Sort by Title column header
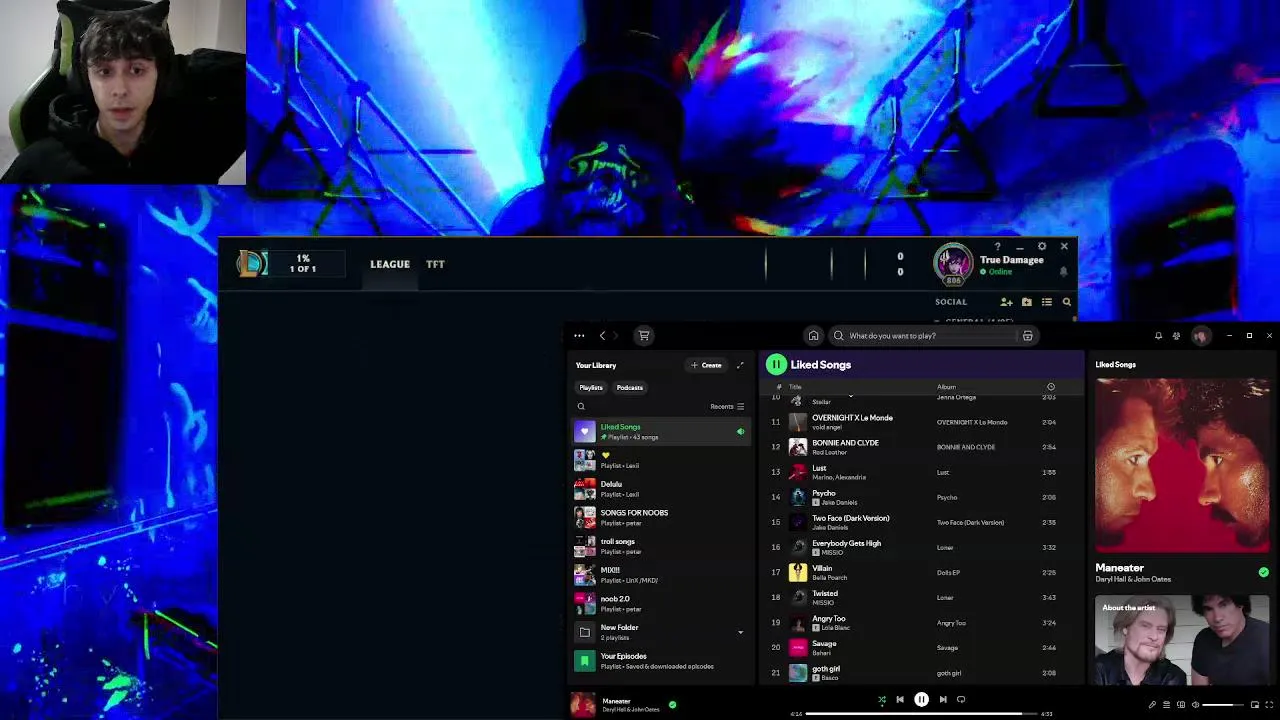This screenshot has height=720, width=1280. coord(795,387)
